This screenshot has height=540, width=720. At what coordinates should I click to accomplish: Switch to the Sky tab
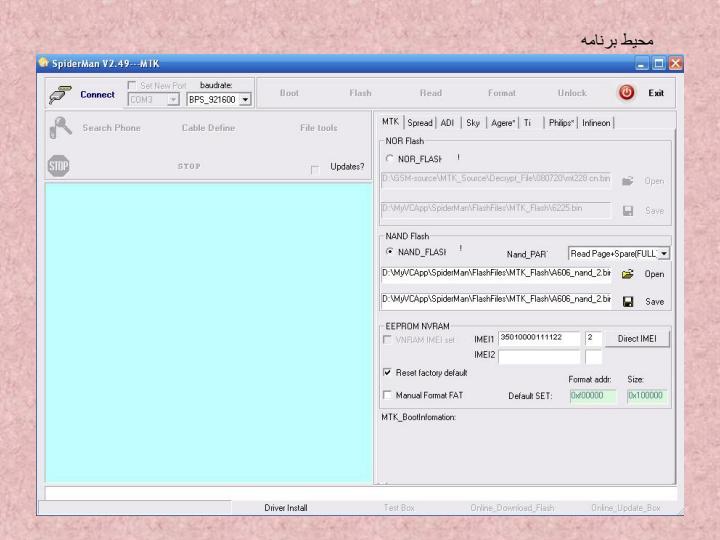[x=473, y=123]
